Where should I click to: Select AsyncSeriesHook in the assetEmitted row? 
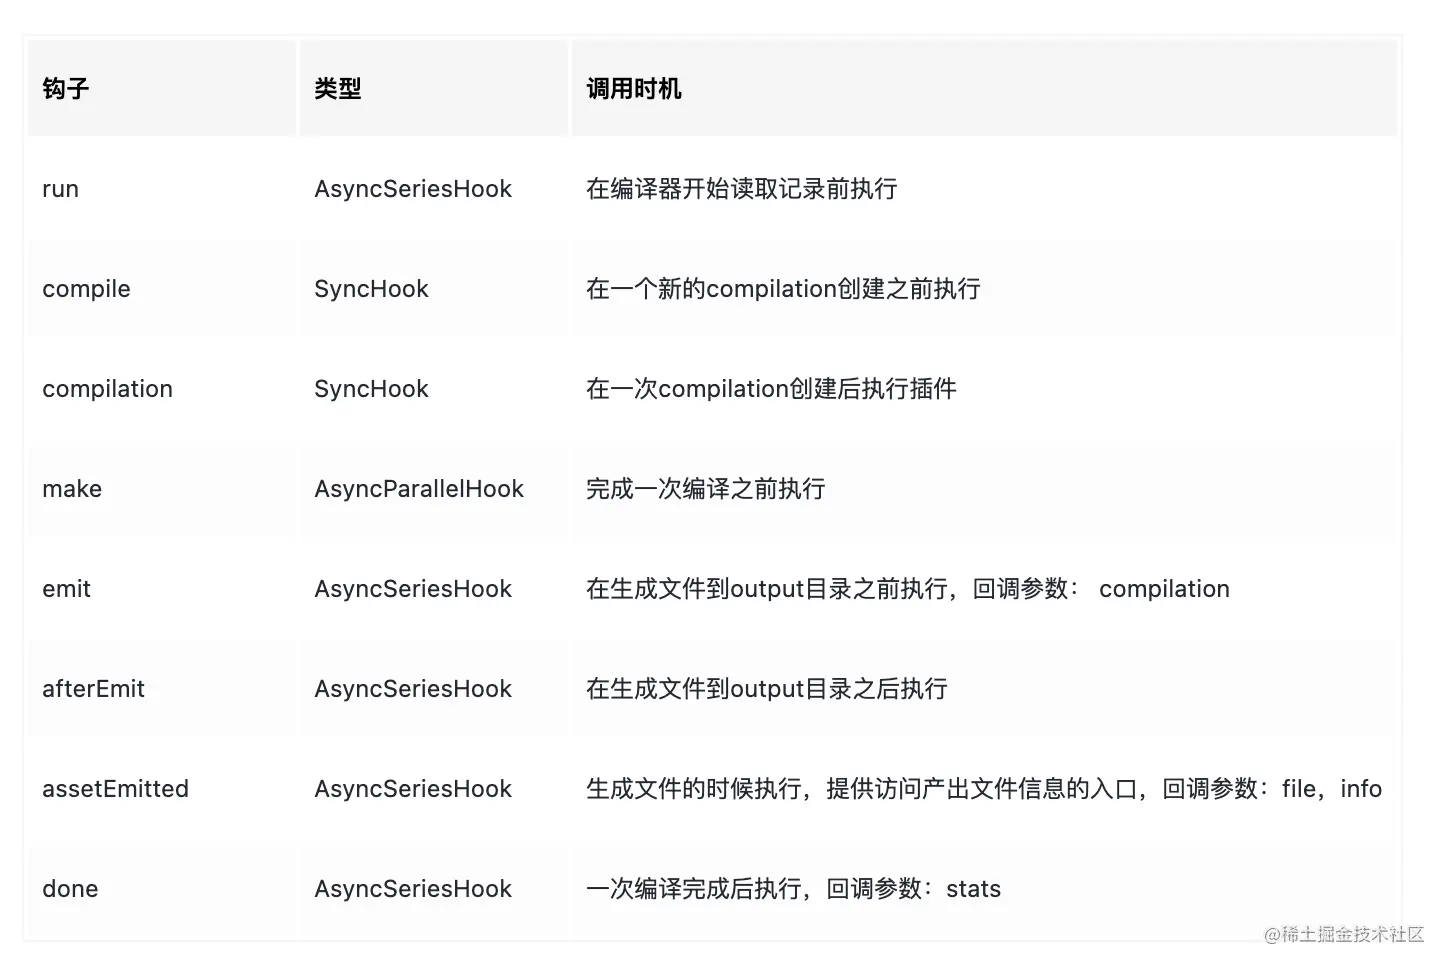[x=413, y=789]
